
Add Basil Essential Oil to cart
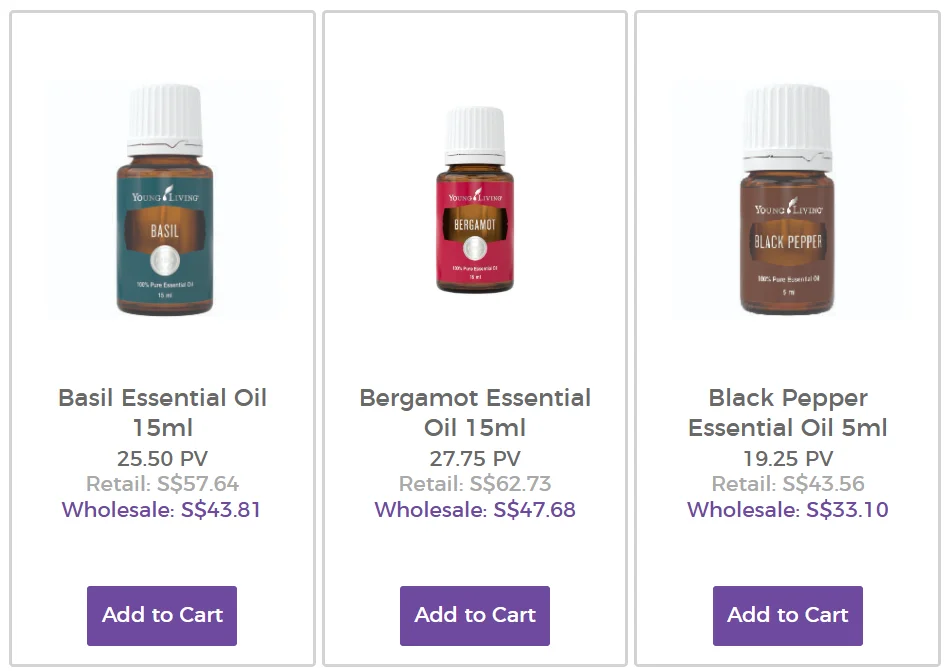pyautogui.click(x=162, y=615)
